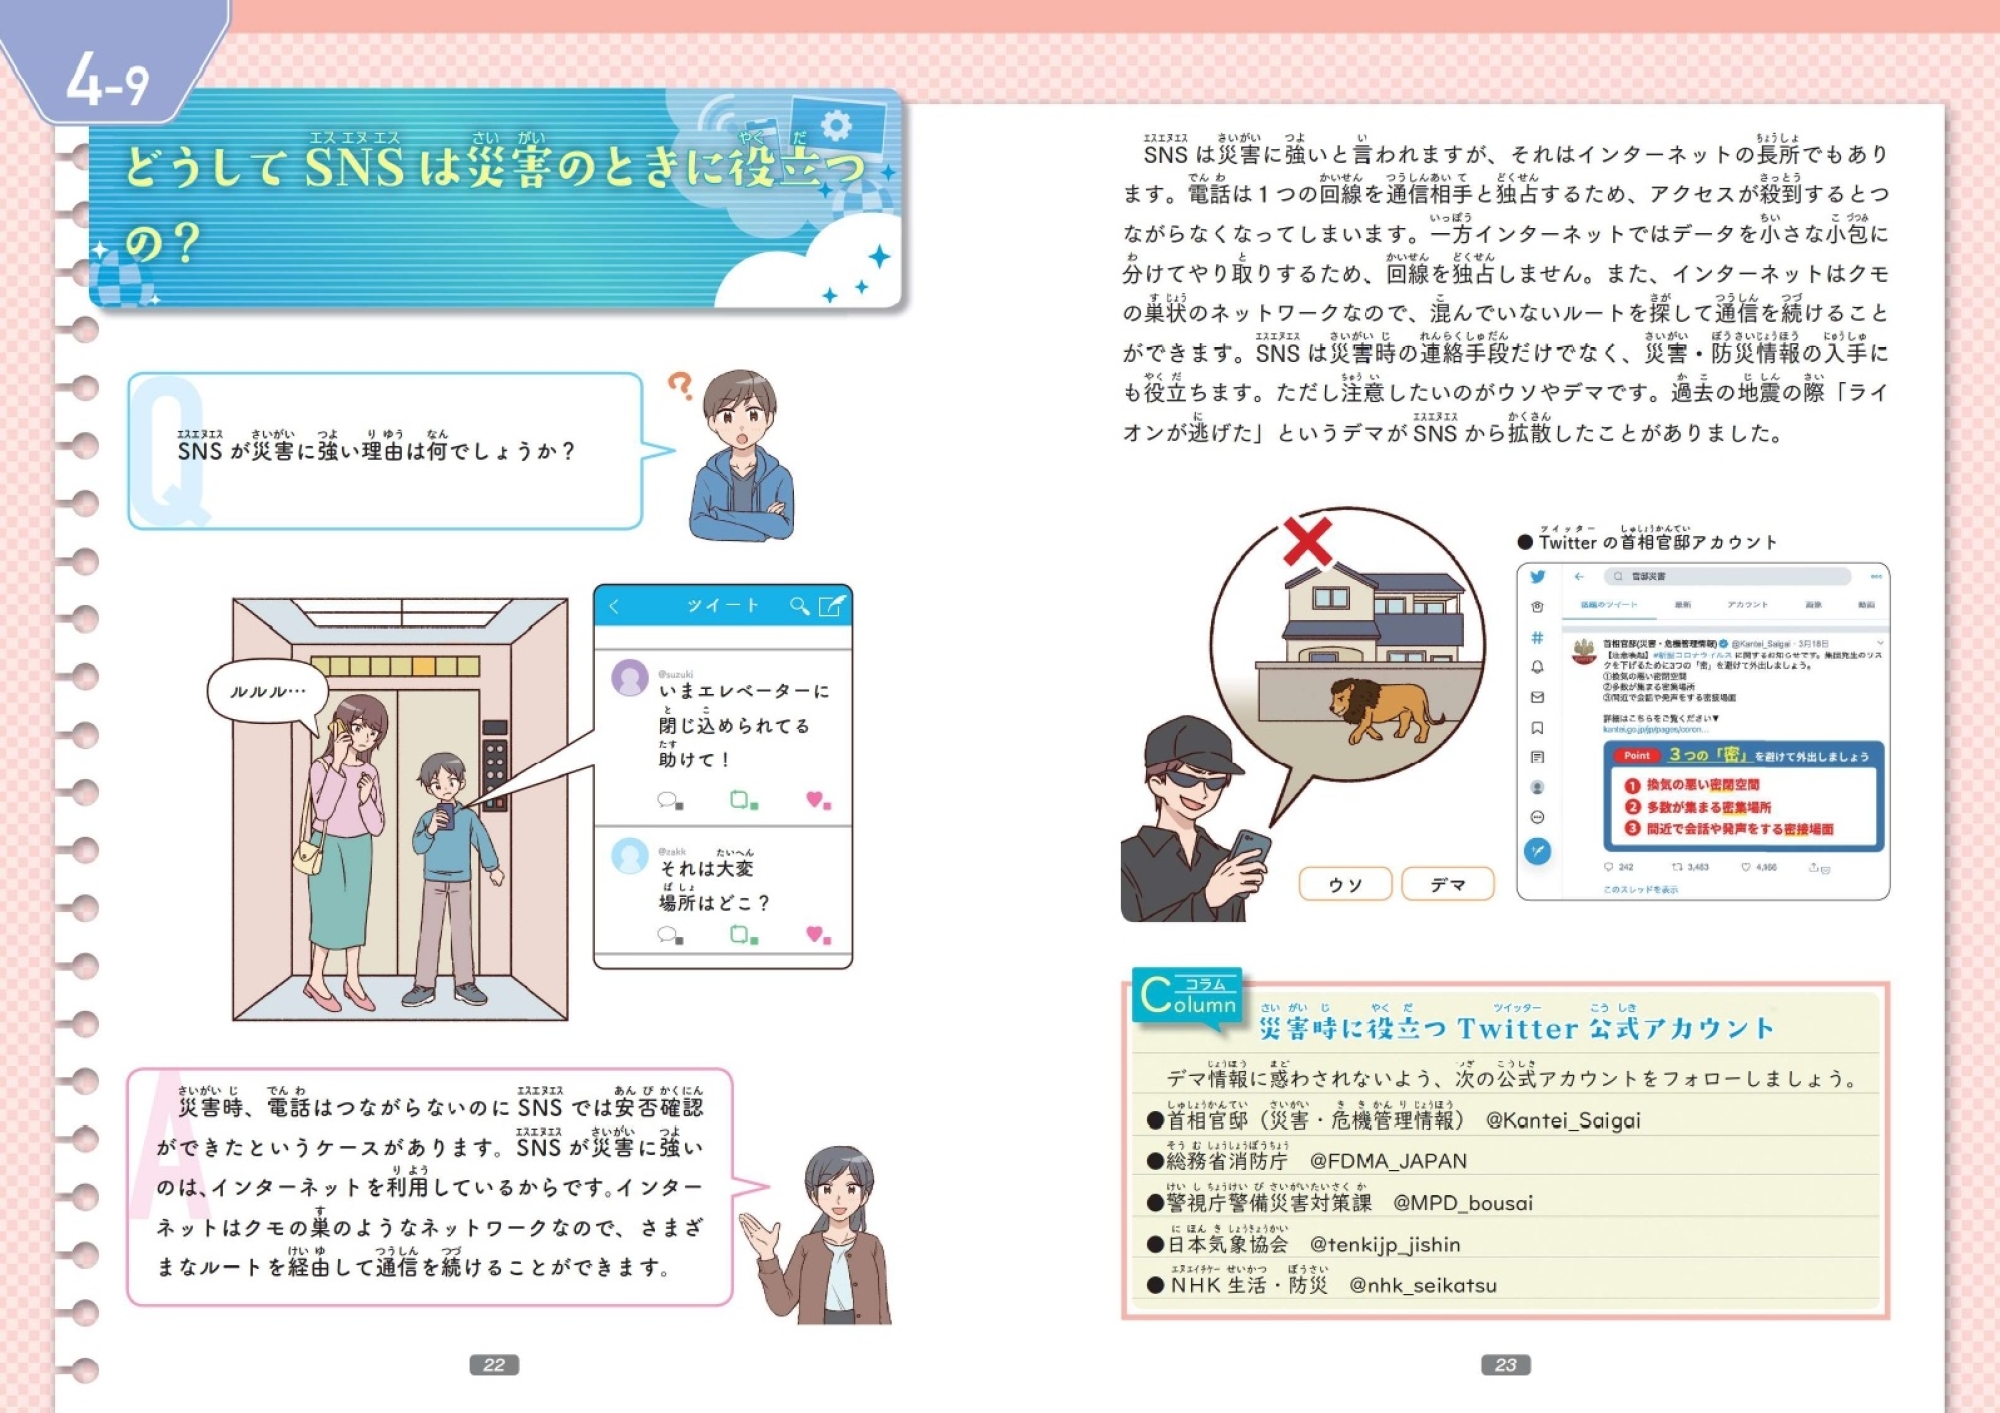
Task: Click the このスレッドを表示 link
Action: click(1640, 889)
